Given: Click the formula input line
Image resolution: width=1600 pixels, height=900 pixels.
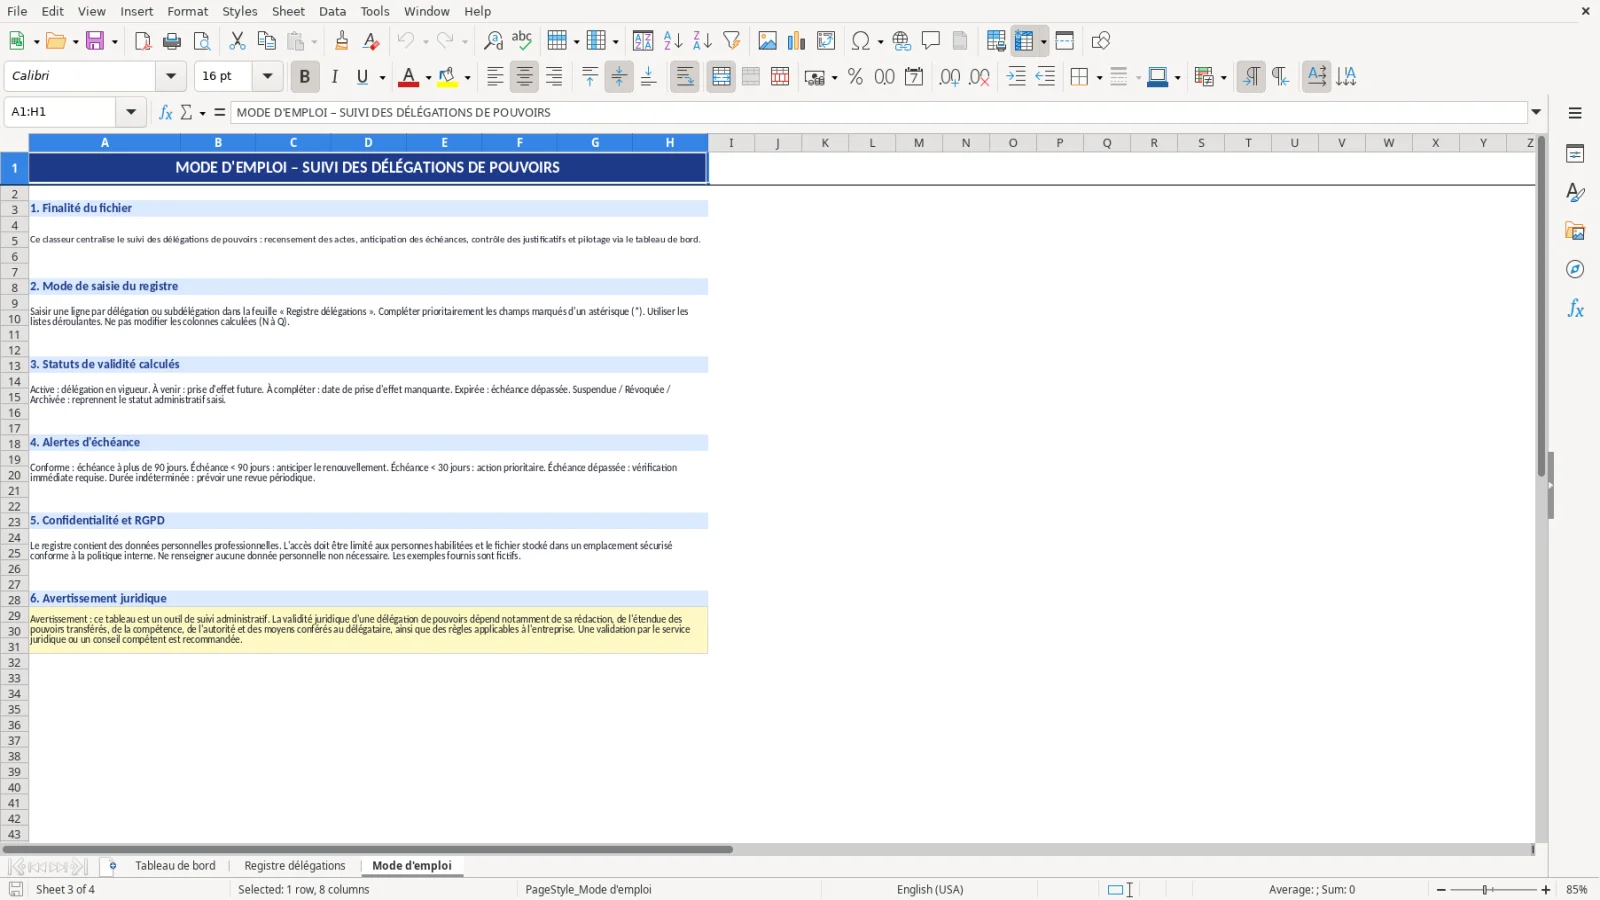Looking at the screenshot, I should (880, 112).
